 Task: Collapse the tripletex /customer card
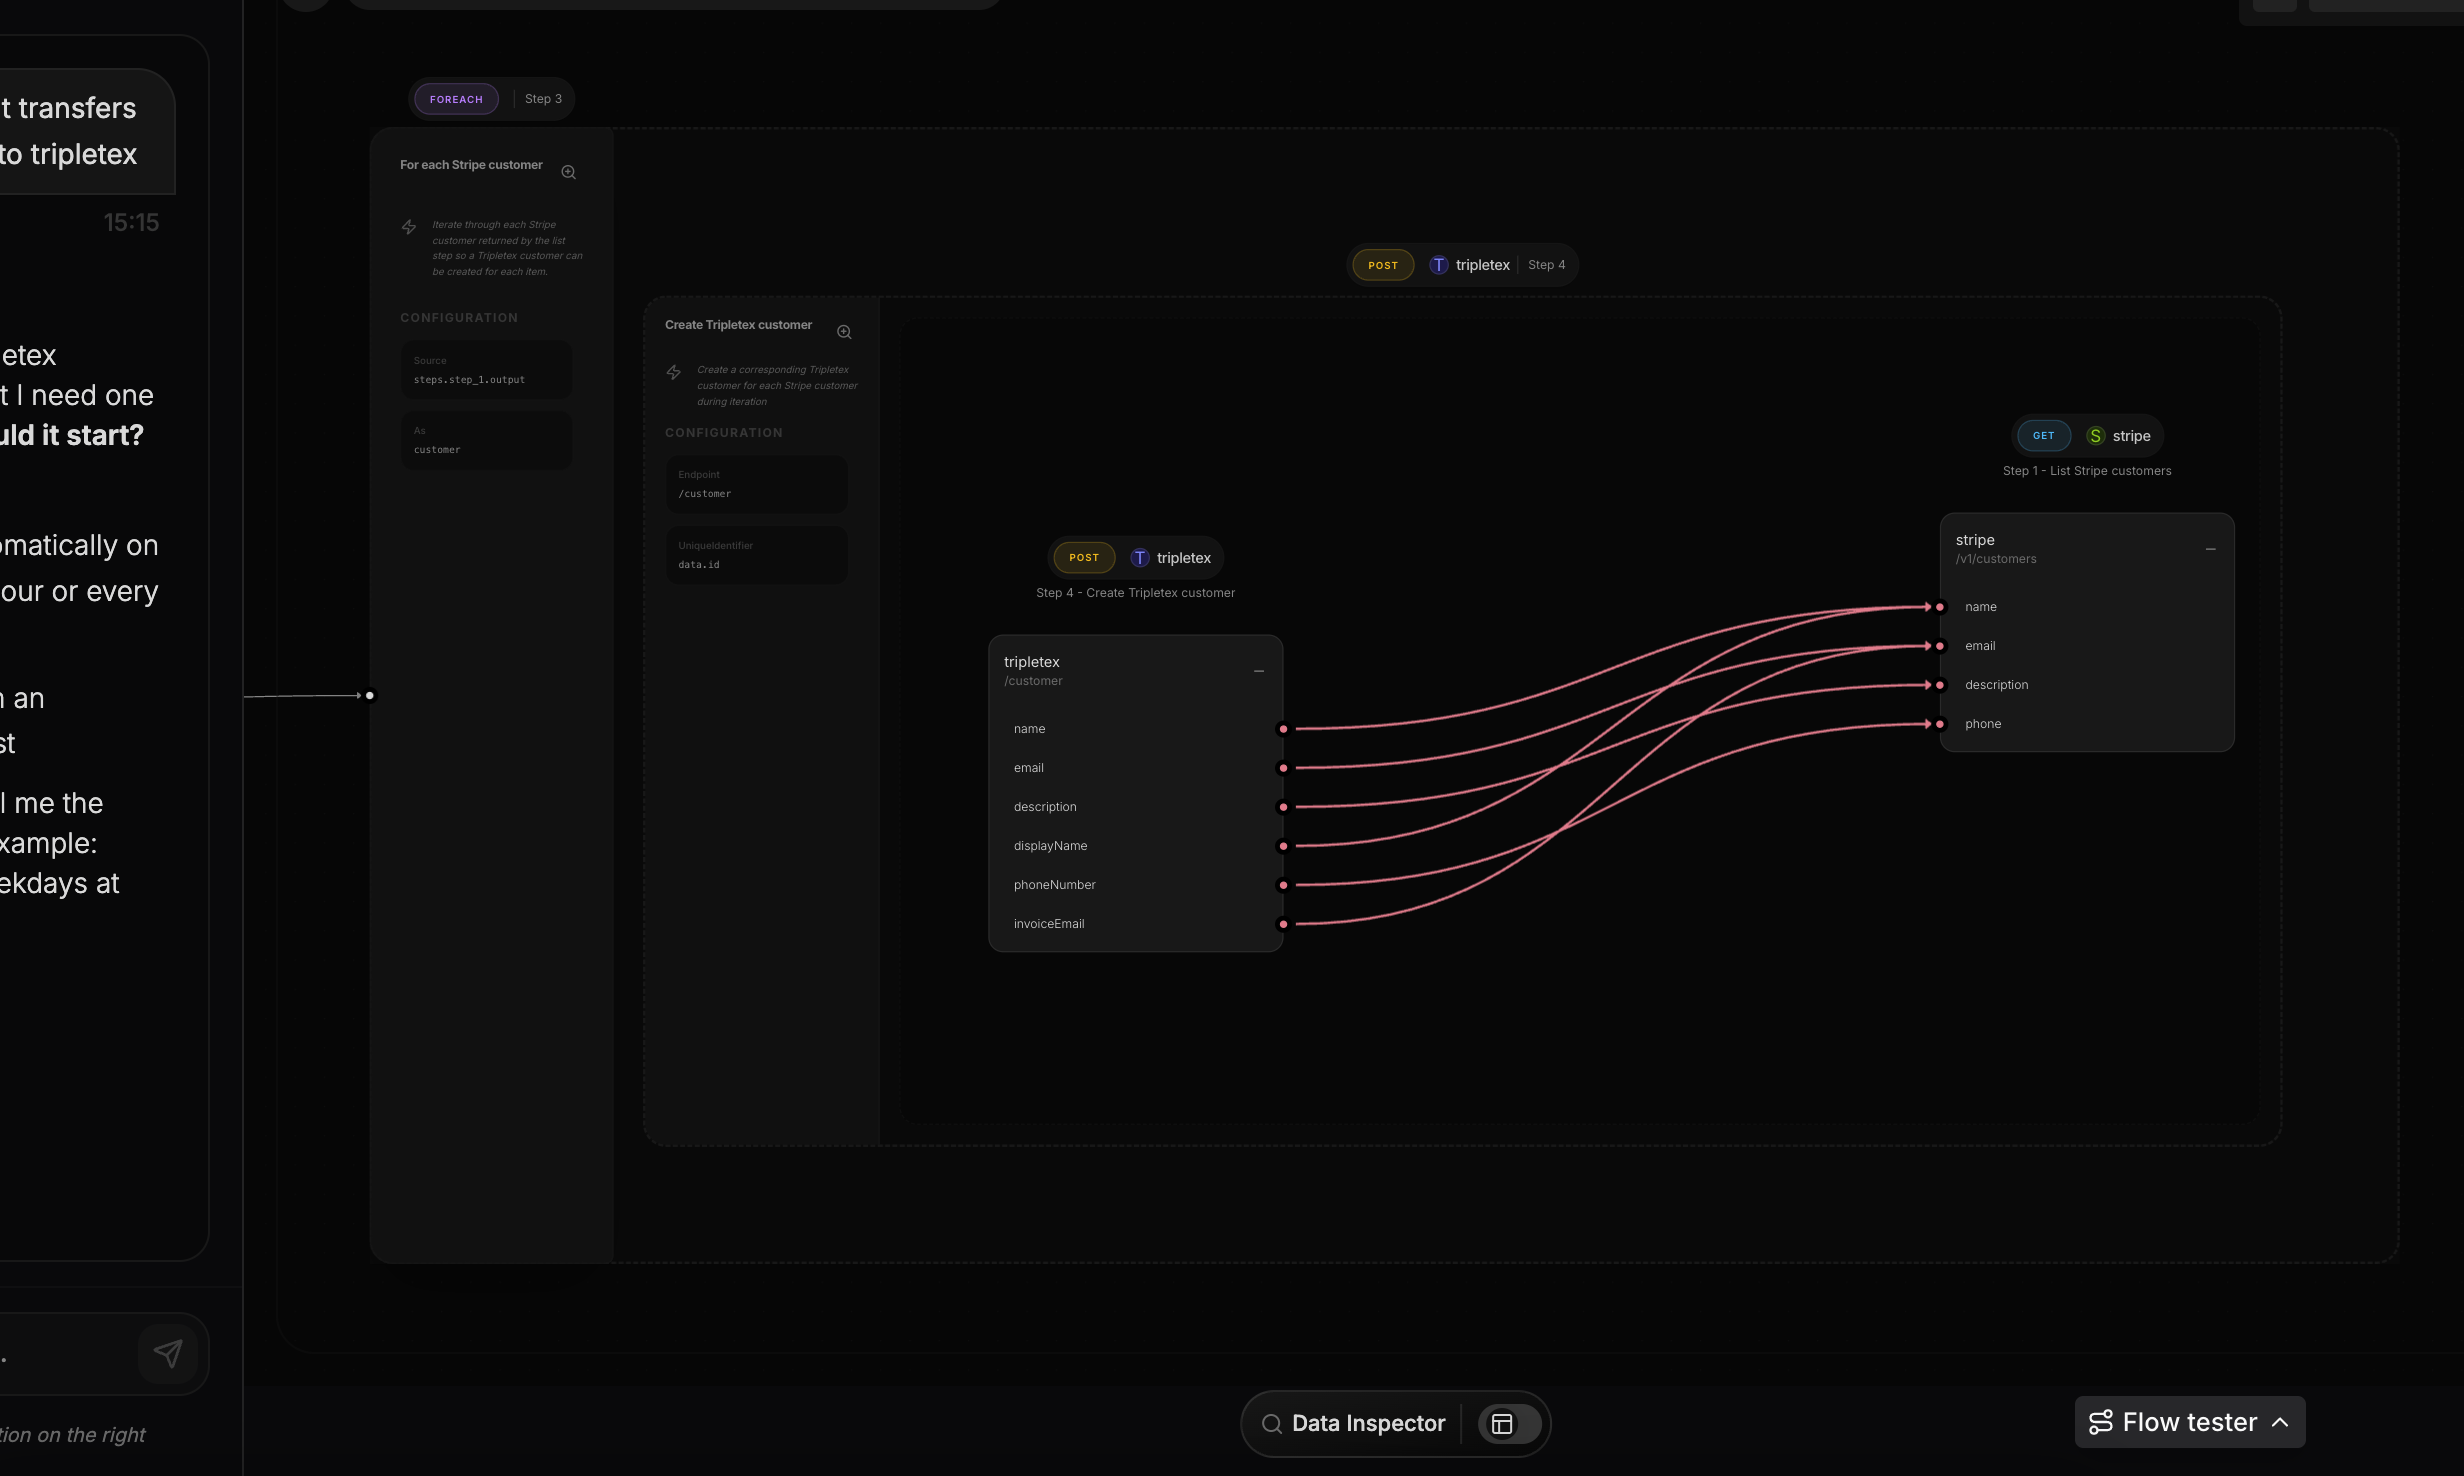(1259, 672)
